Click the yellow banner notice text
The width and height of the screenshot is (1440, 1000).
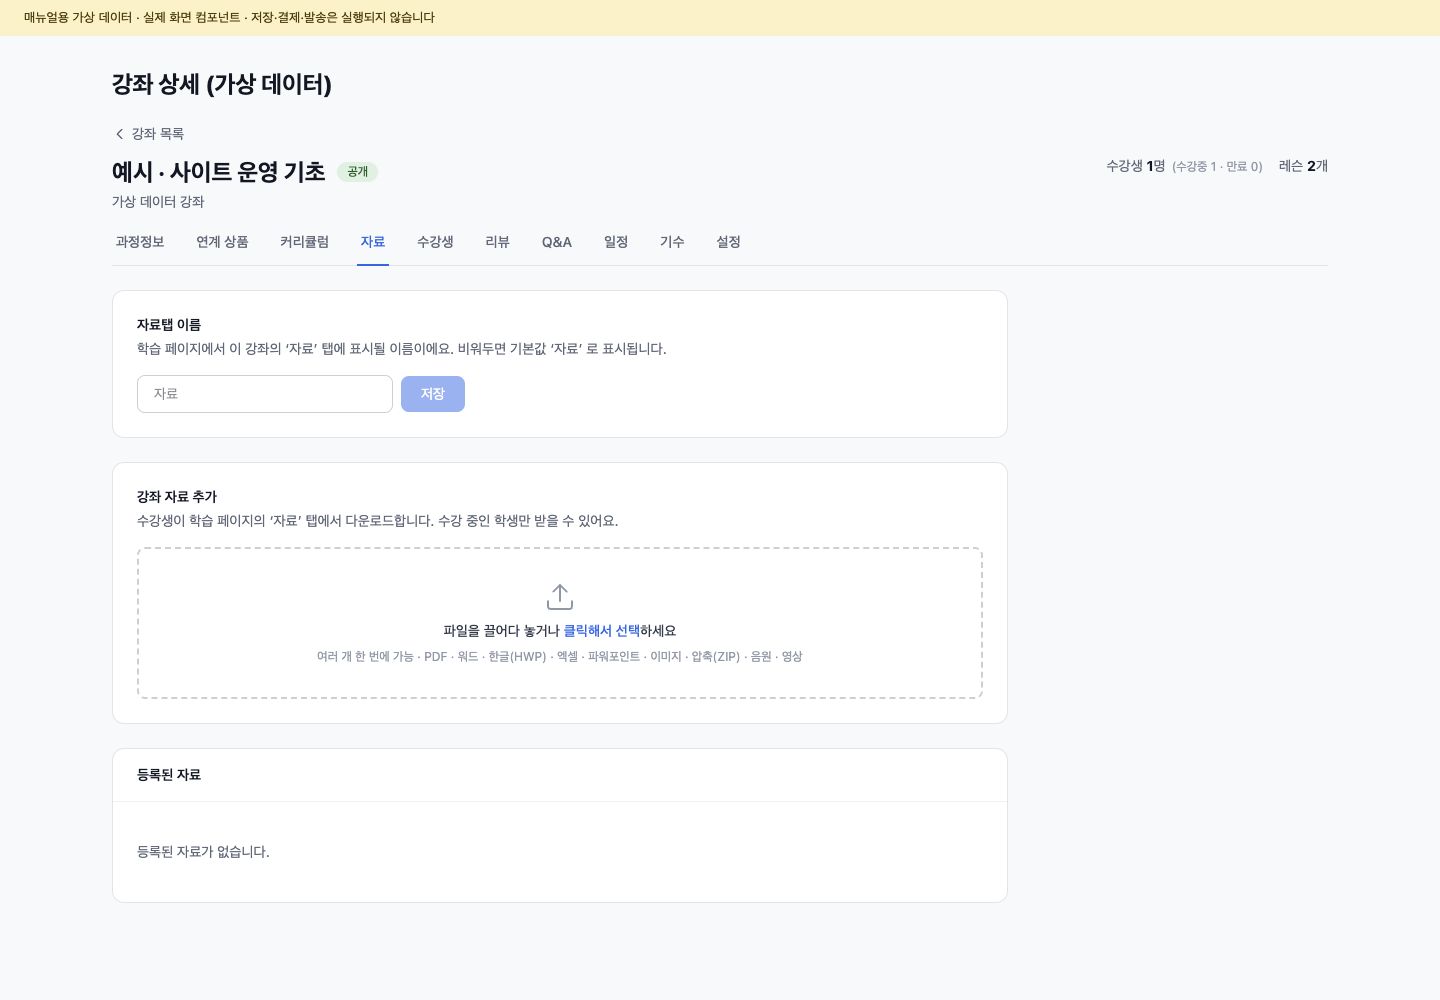(x=229, y=18)
